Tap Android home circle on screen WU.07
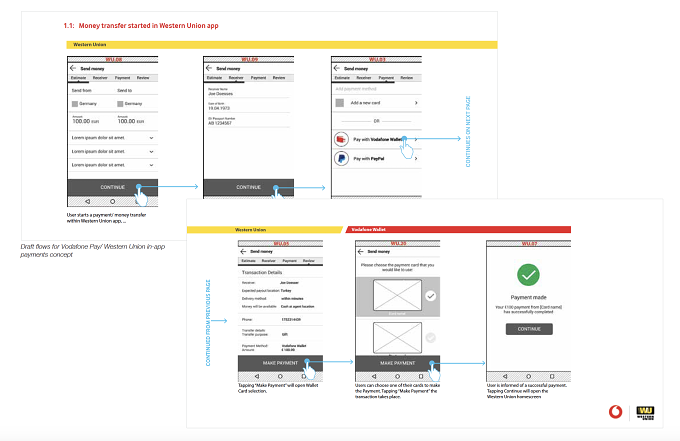This screenshot has height=441, width=680. [528, 376]
